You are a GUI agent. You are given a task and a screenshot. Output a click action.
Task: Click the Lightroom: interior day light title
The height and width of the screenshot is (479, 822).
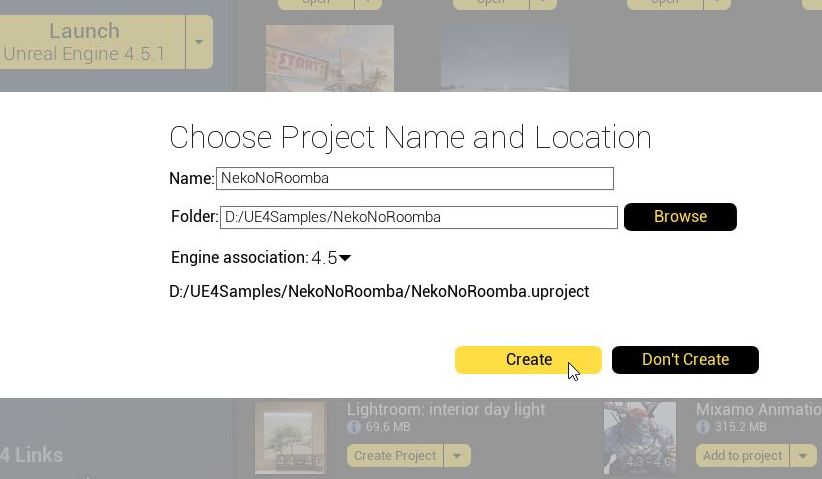pyautogui.click(x=446, y=409)
